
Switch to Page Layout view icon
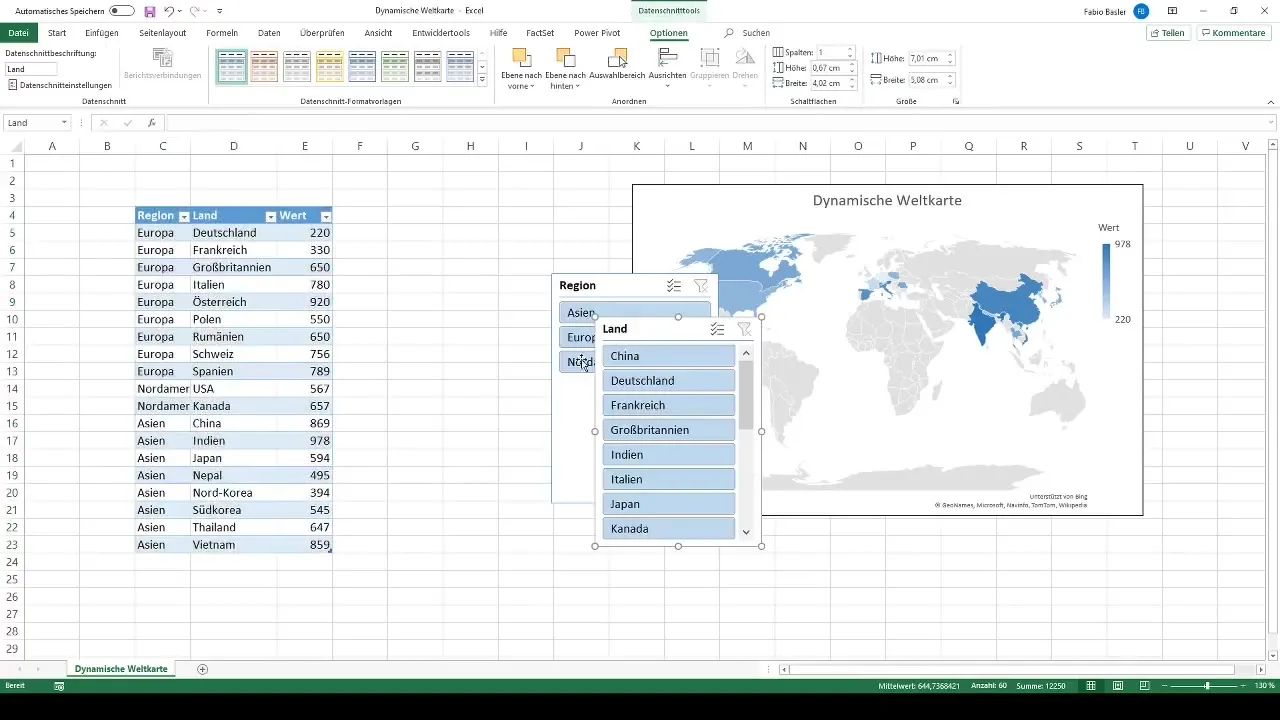(1117, 686)
